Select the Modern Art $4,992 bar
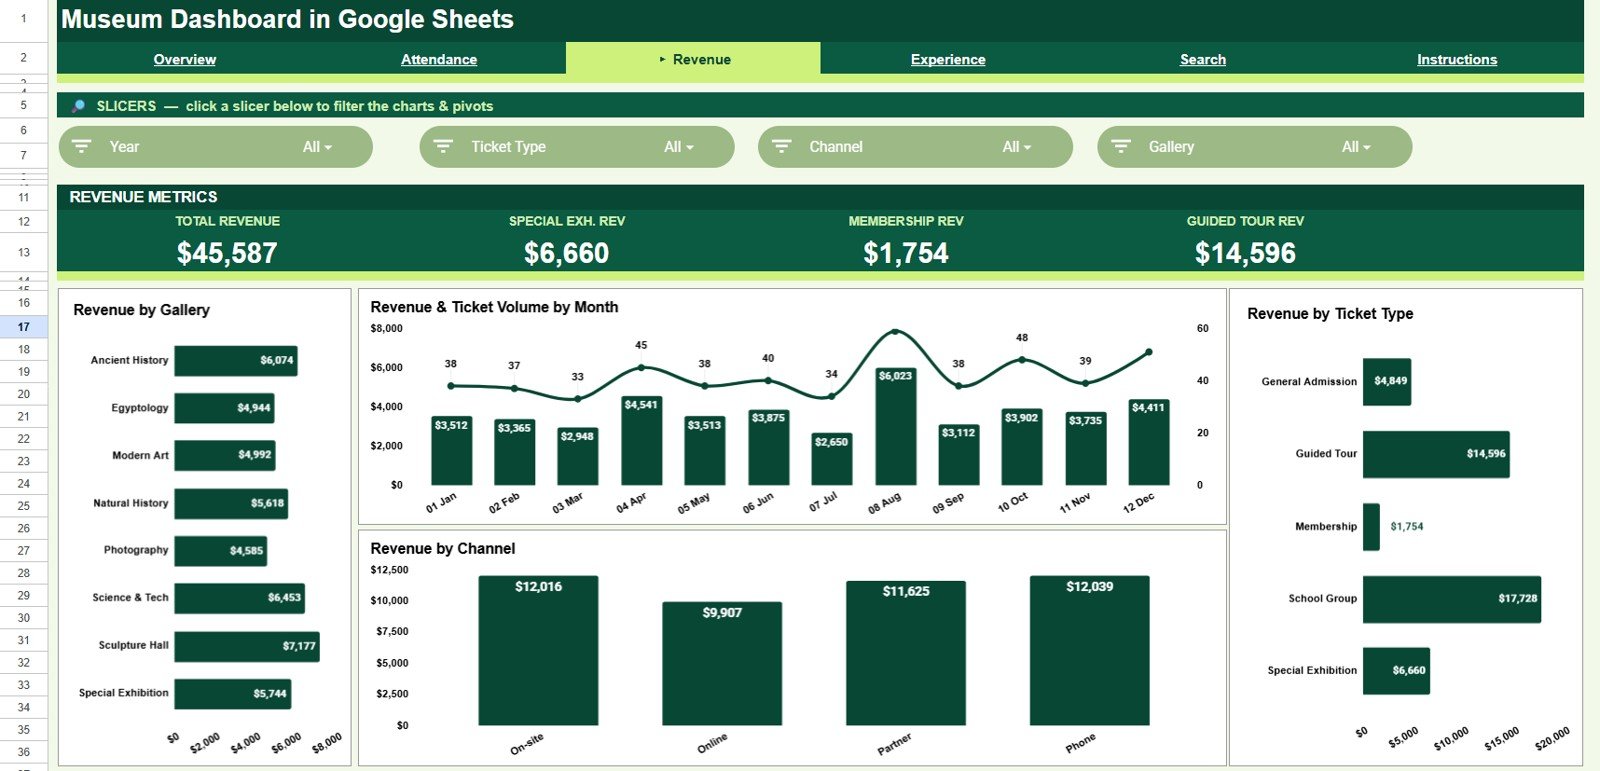 pos(225,455)
